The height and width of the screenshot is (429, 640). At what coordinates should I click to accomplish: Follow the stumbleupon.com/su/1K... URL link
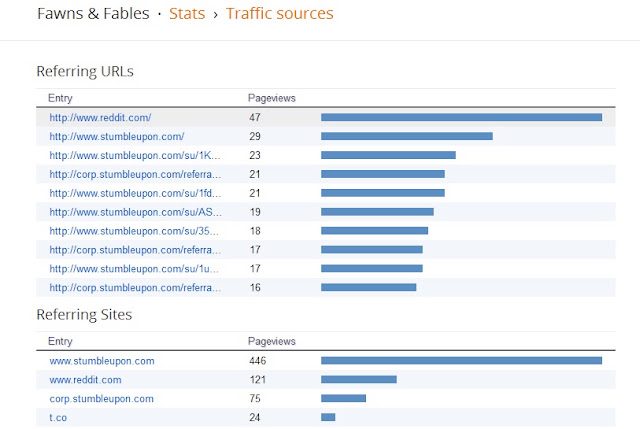tap(135, 156)
